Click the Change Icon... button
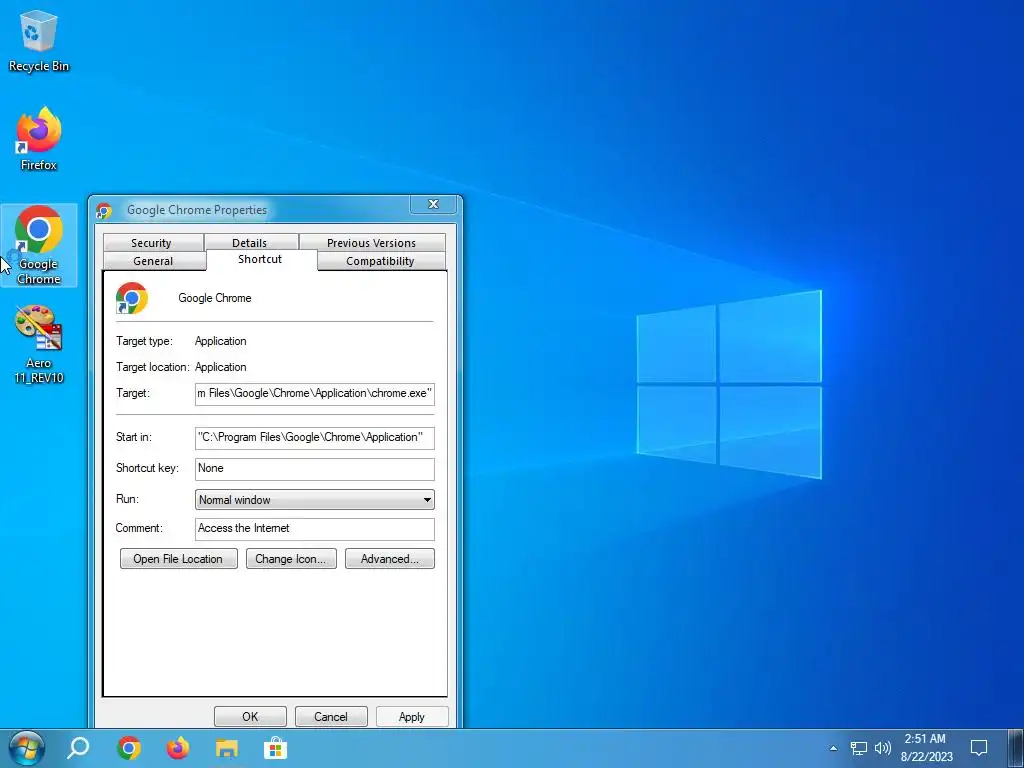The image size is (1024, 768). pos(291,559)
